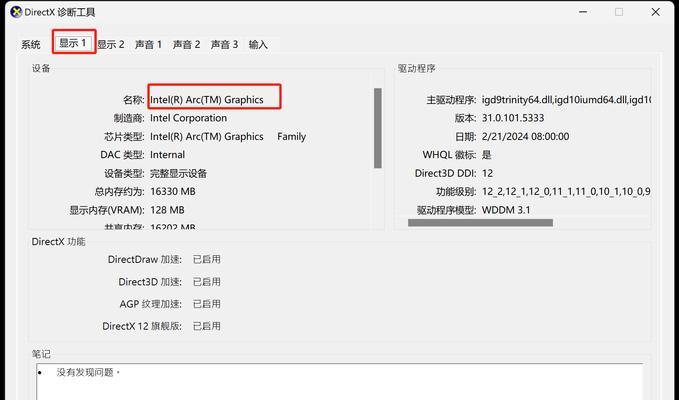Select driver version 31.0.101.5333
The height and width of the screenshot is (400, 679).
513,118
